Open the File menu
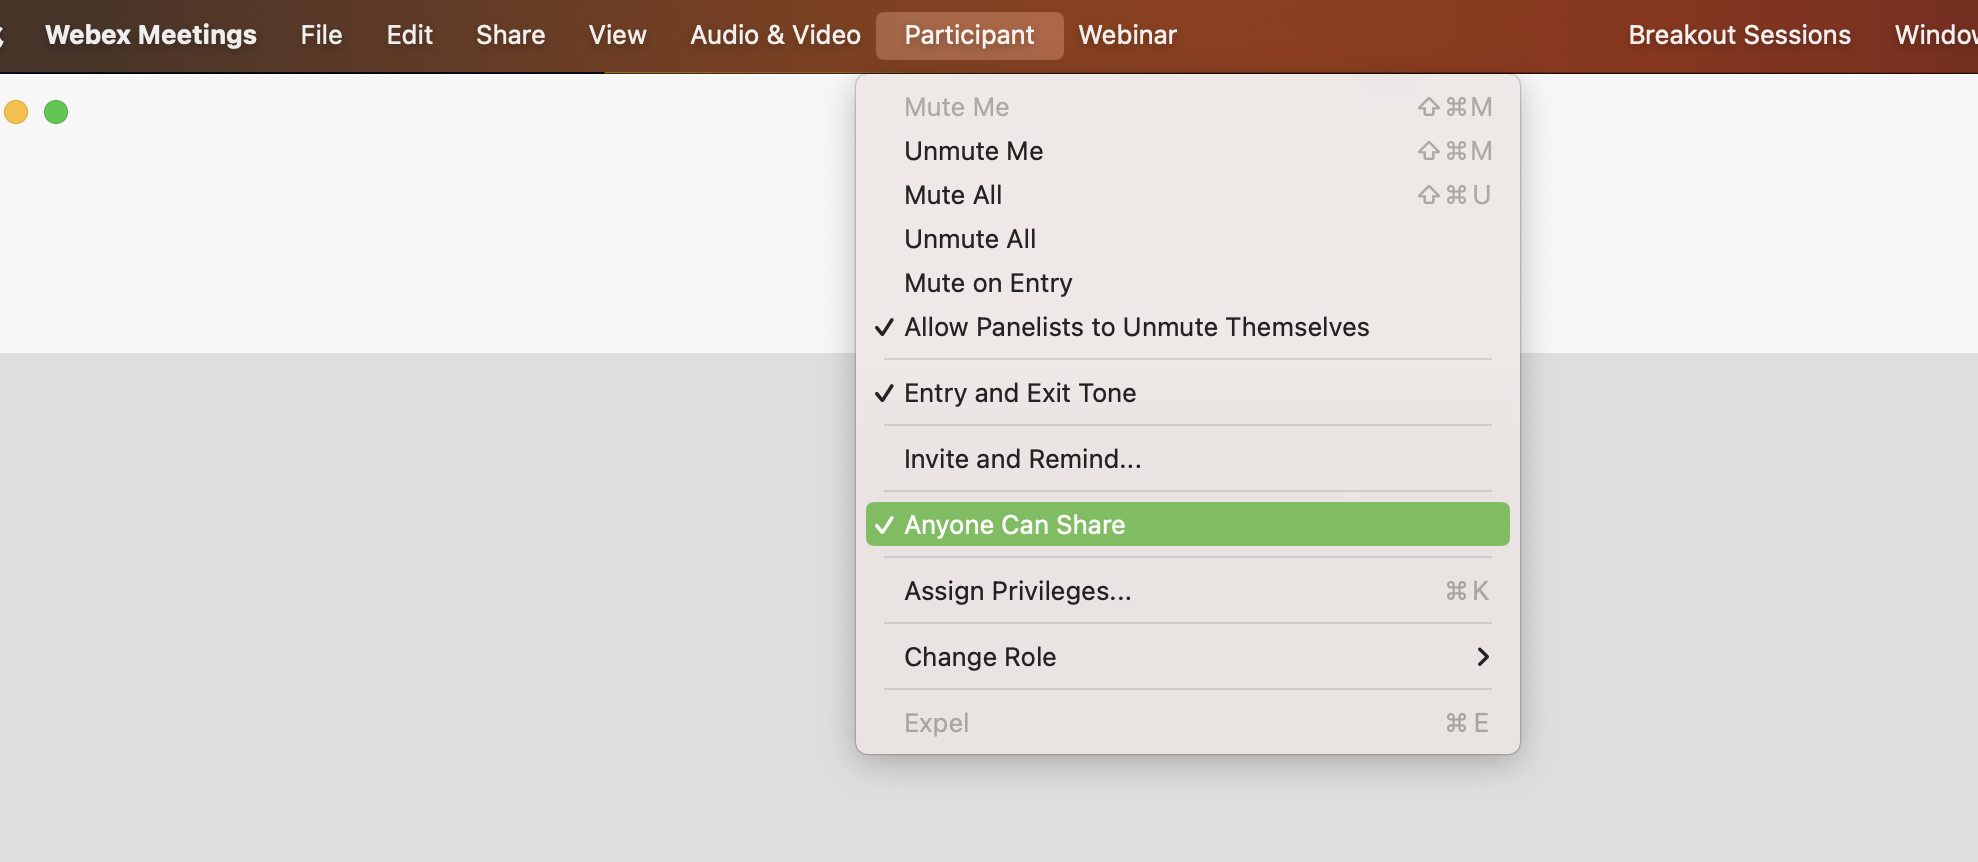 click(321, 35)
